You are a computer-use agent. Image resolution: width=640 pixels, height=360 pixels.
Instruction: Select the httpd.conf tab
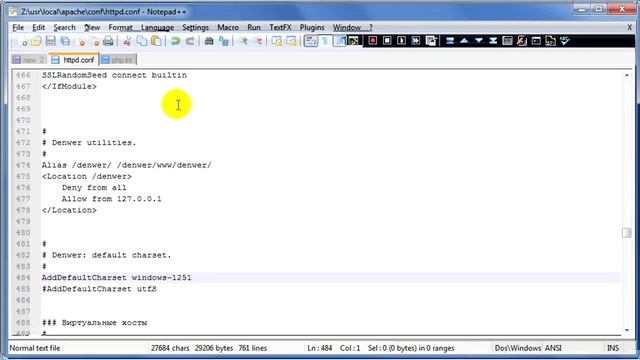73,60
